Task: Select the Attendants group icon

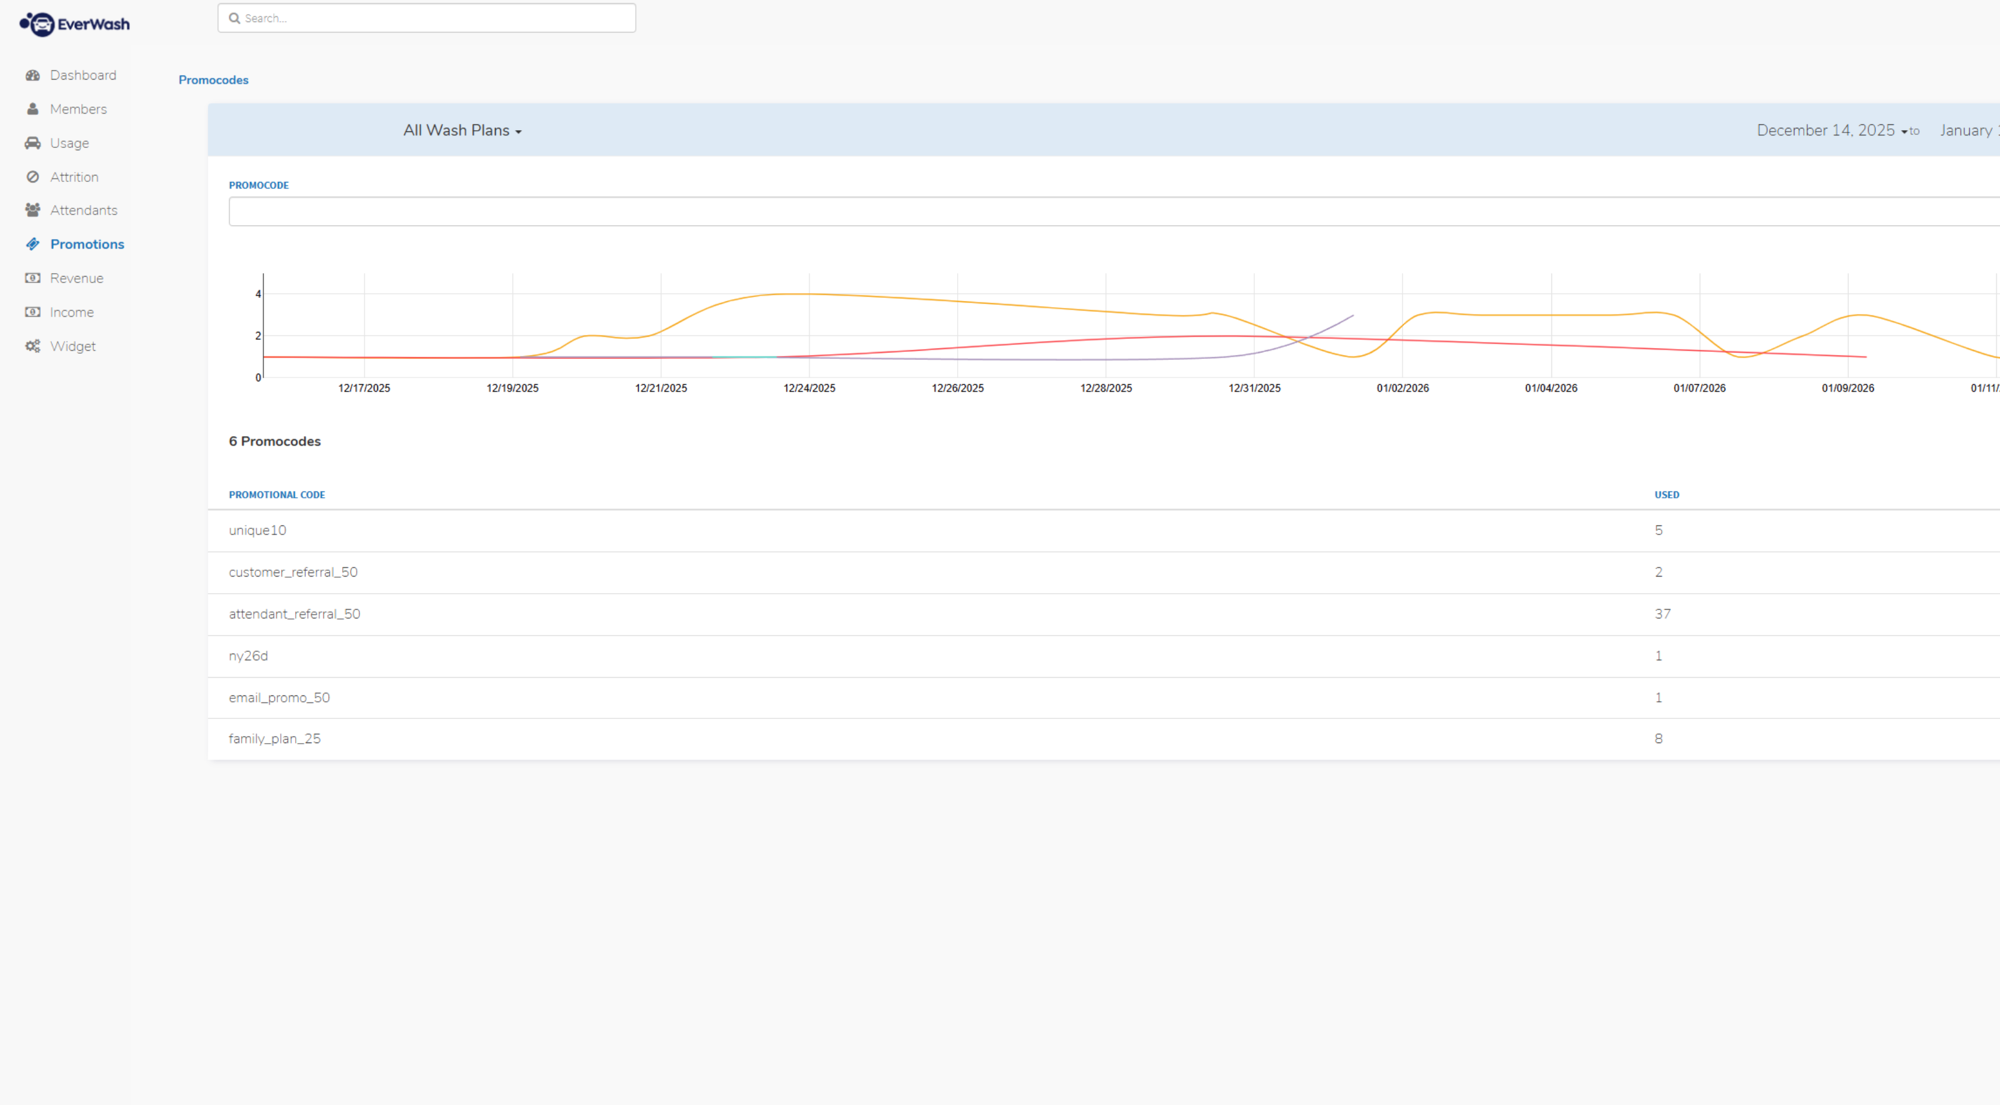Action: [33, 210]
